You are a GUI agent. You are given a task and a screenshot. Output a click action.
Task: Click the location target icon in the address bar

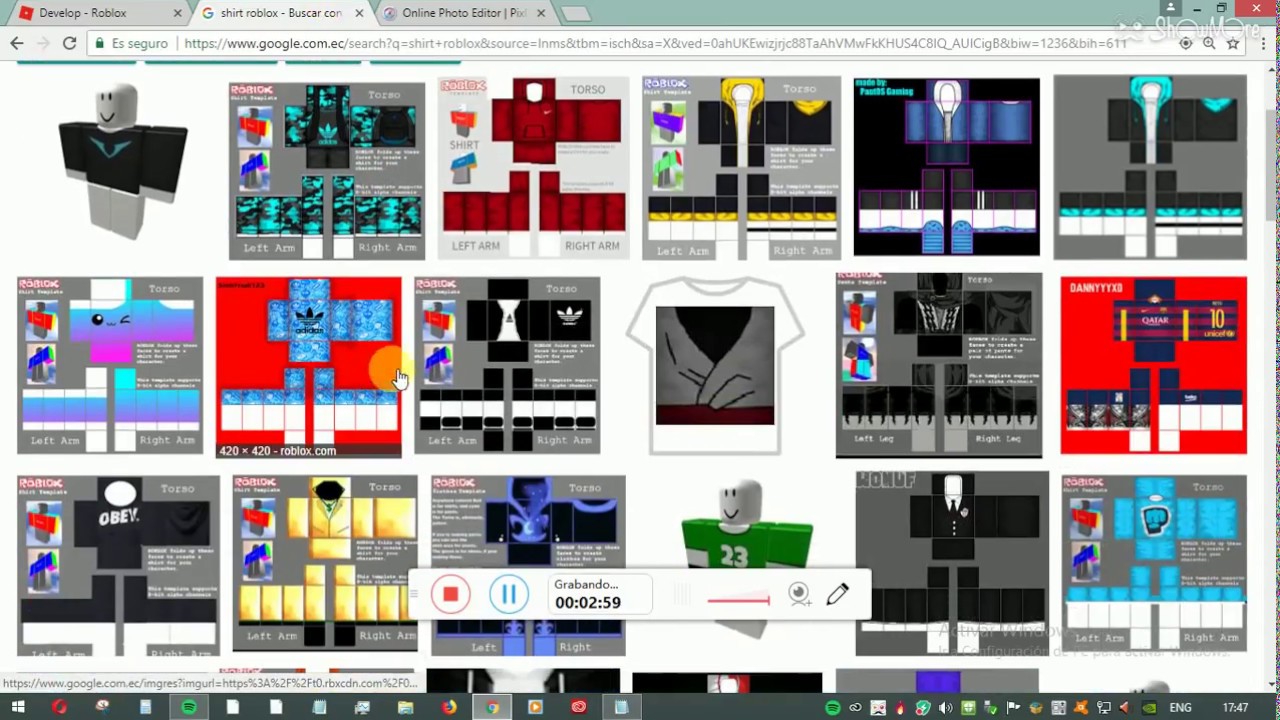coord(1186,44)
